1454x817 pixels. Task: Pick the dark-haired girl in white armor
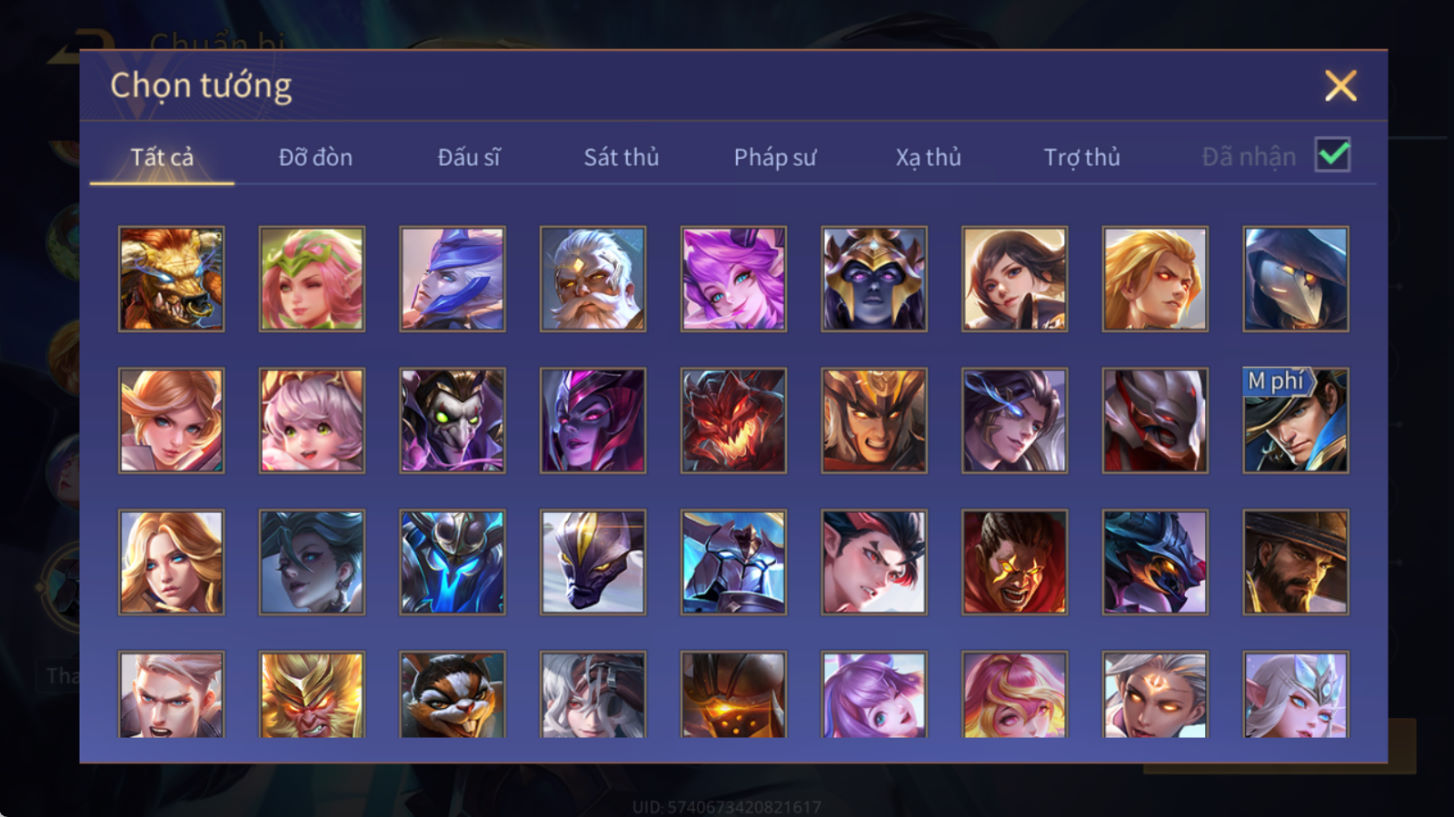pos(1015,279)
